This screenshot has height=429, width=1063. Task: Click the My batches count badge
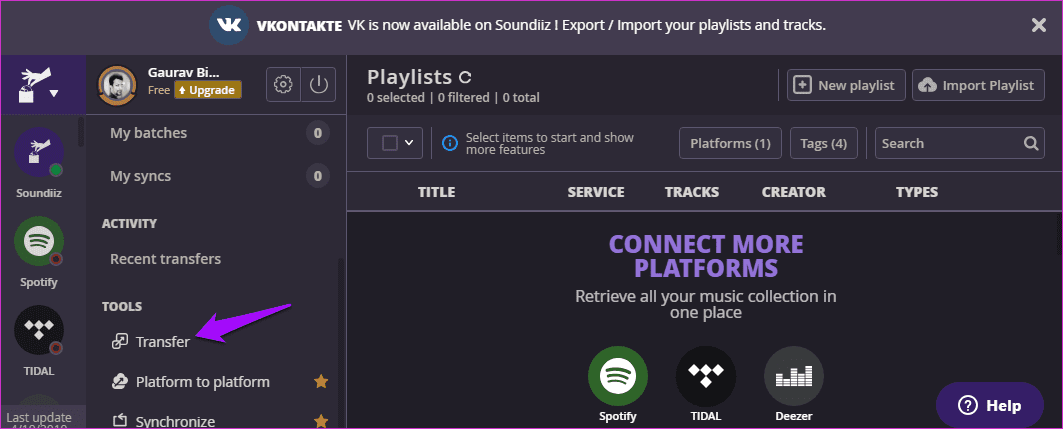coord(317,133)
